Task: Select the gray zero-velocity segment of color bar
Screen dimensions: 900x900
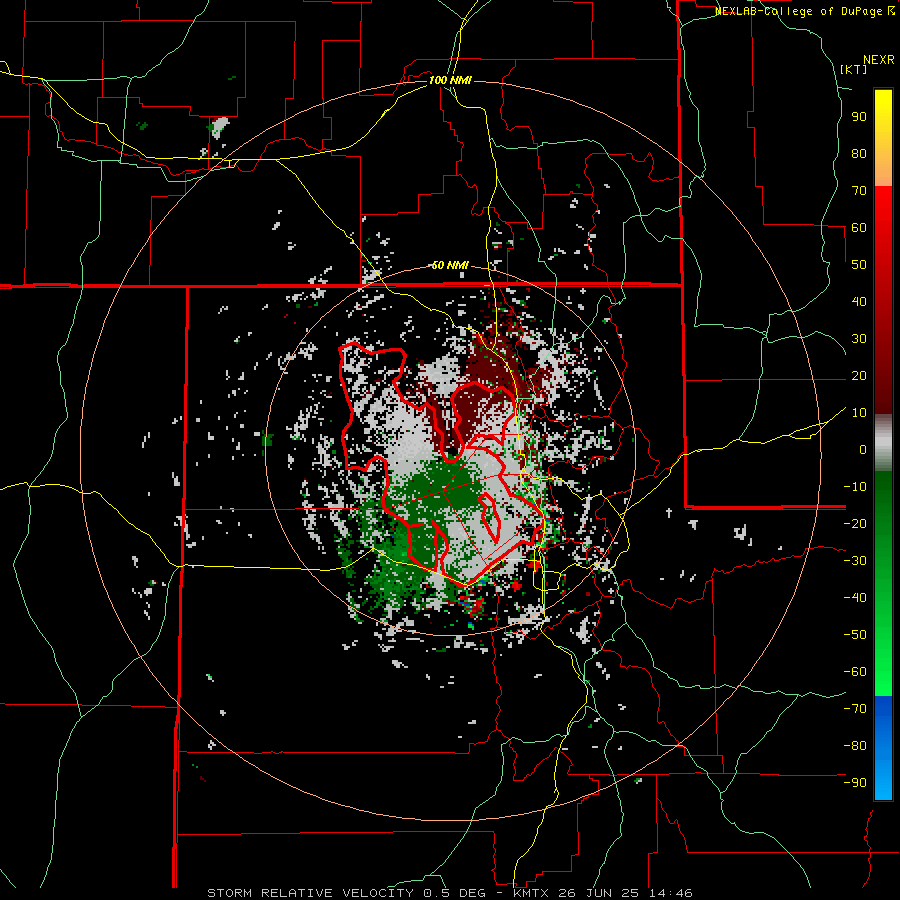Action: (x=883, y=443)
